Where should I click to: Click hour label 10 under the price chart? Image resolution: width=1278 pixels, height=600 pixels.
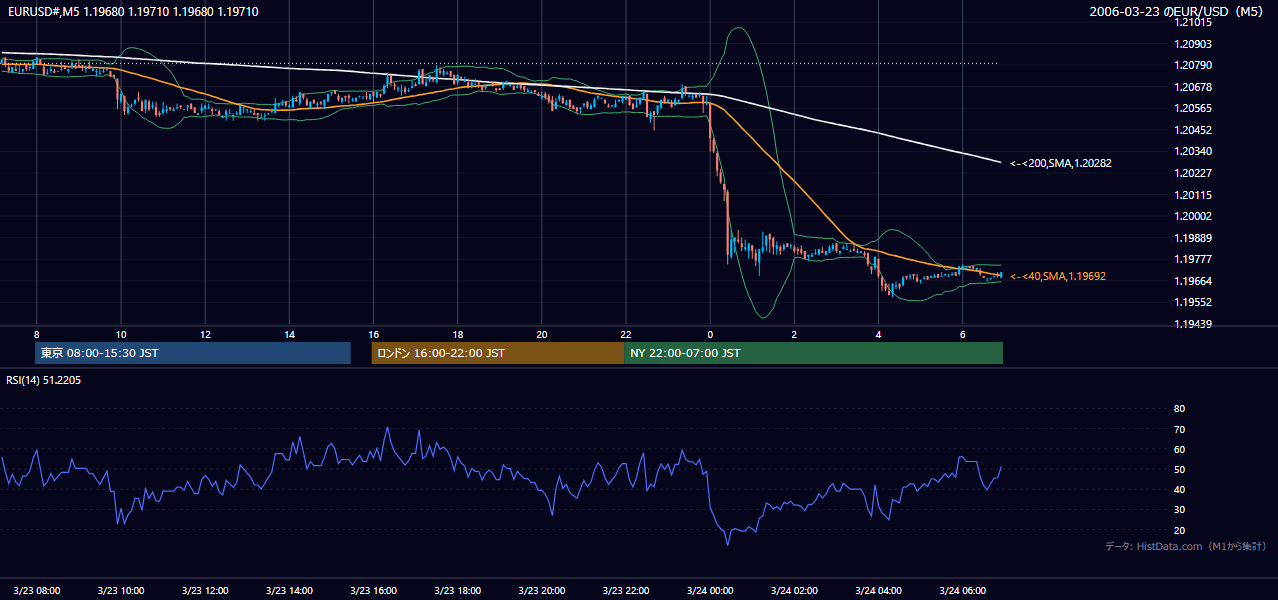(x=121, y=334)
